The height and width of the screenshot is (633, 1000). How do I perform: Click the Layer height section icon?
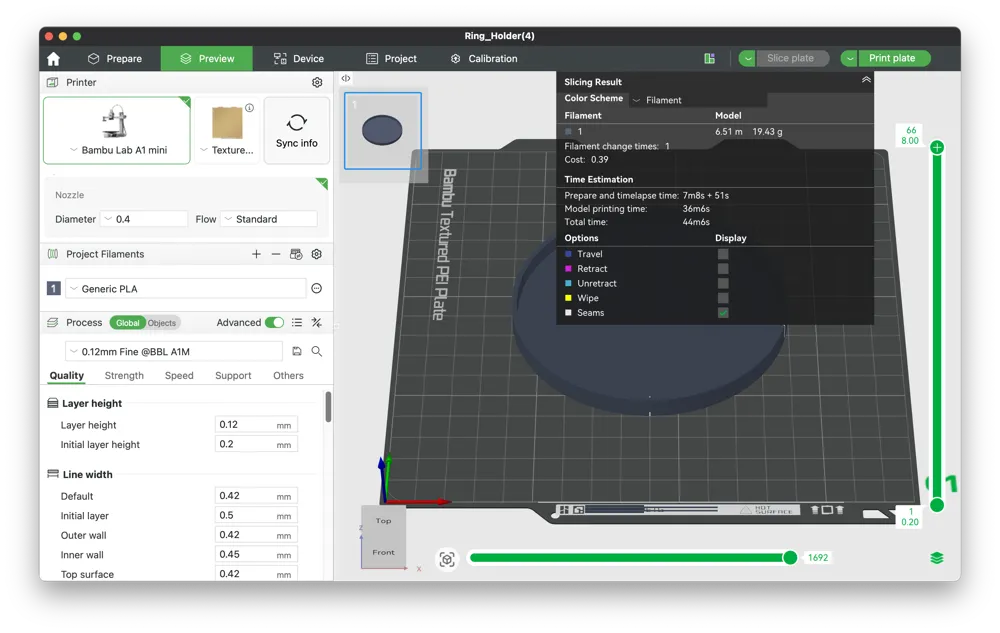point(53,403)
